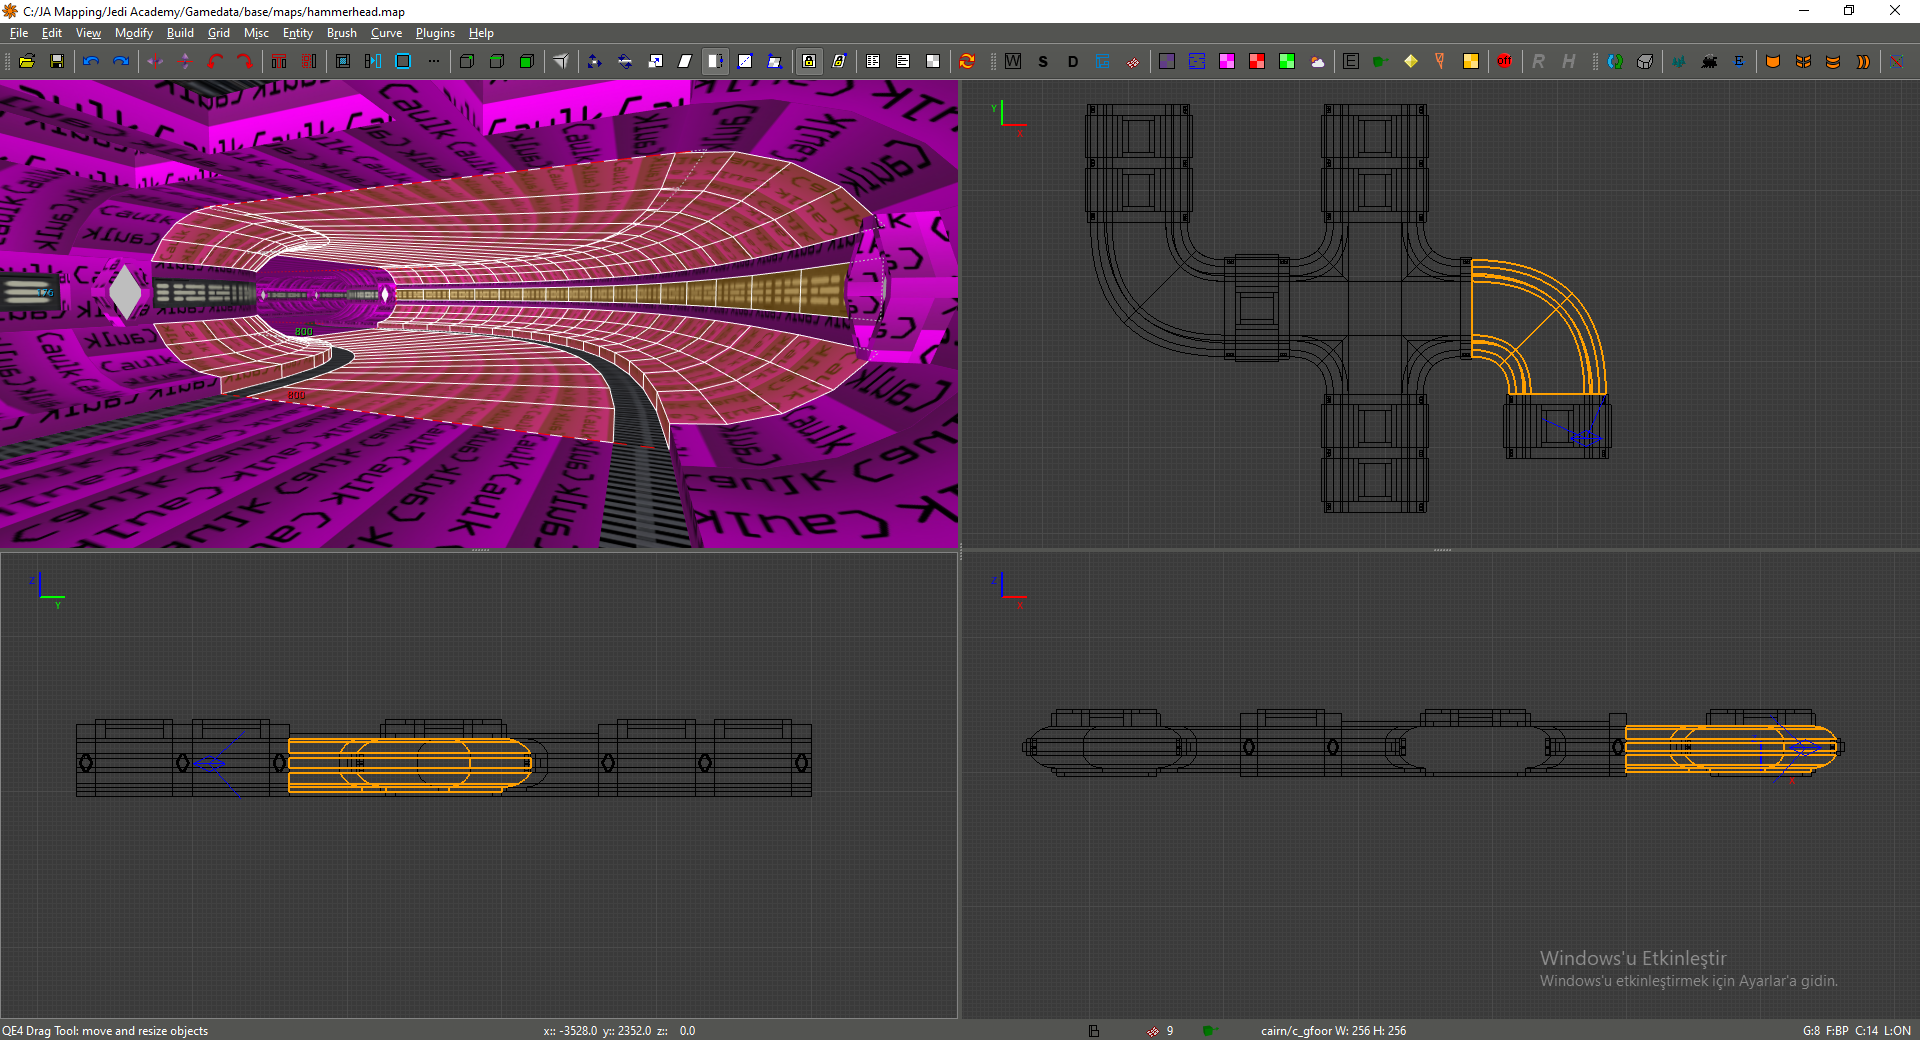Open the Help menu
Screen dimensions: 1920x1040
point(481,33)
